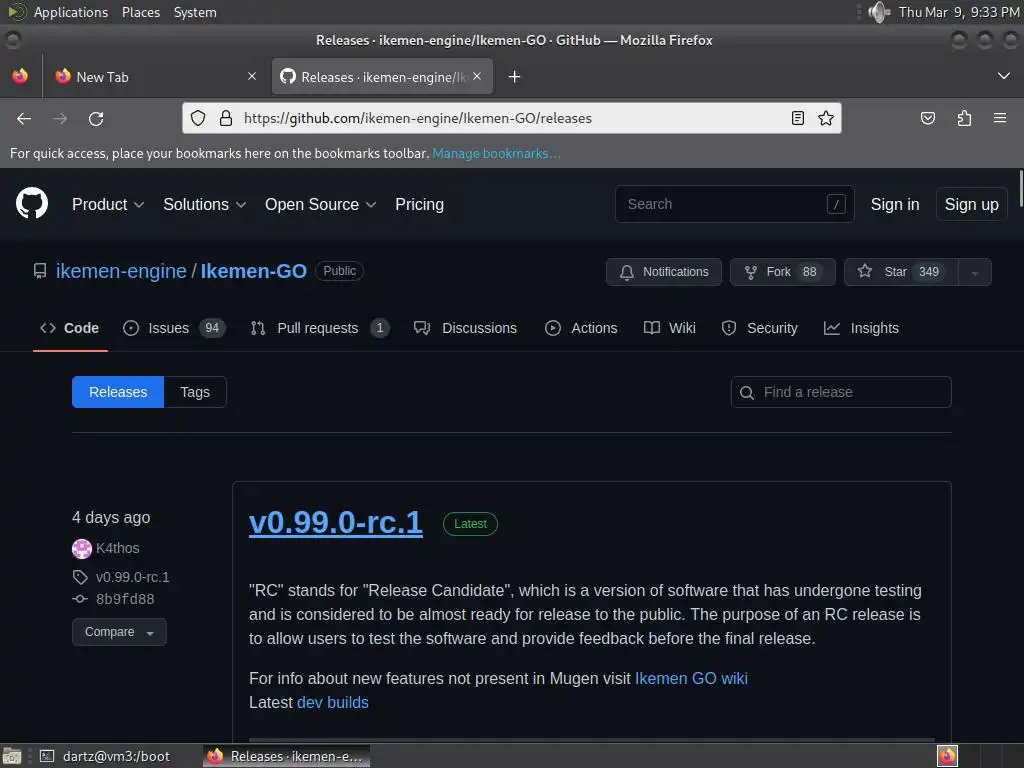Viewport: 1024px width, 768px height.
Task: Switch to the Issues tab
Action: tap(174, 328)
